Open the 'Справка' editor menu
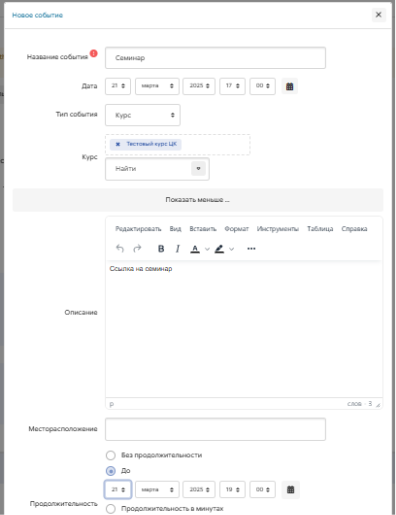396x515 pixels. 354,229
